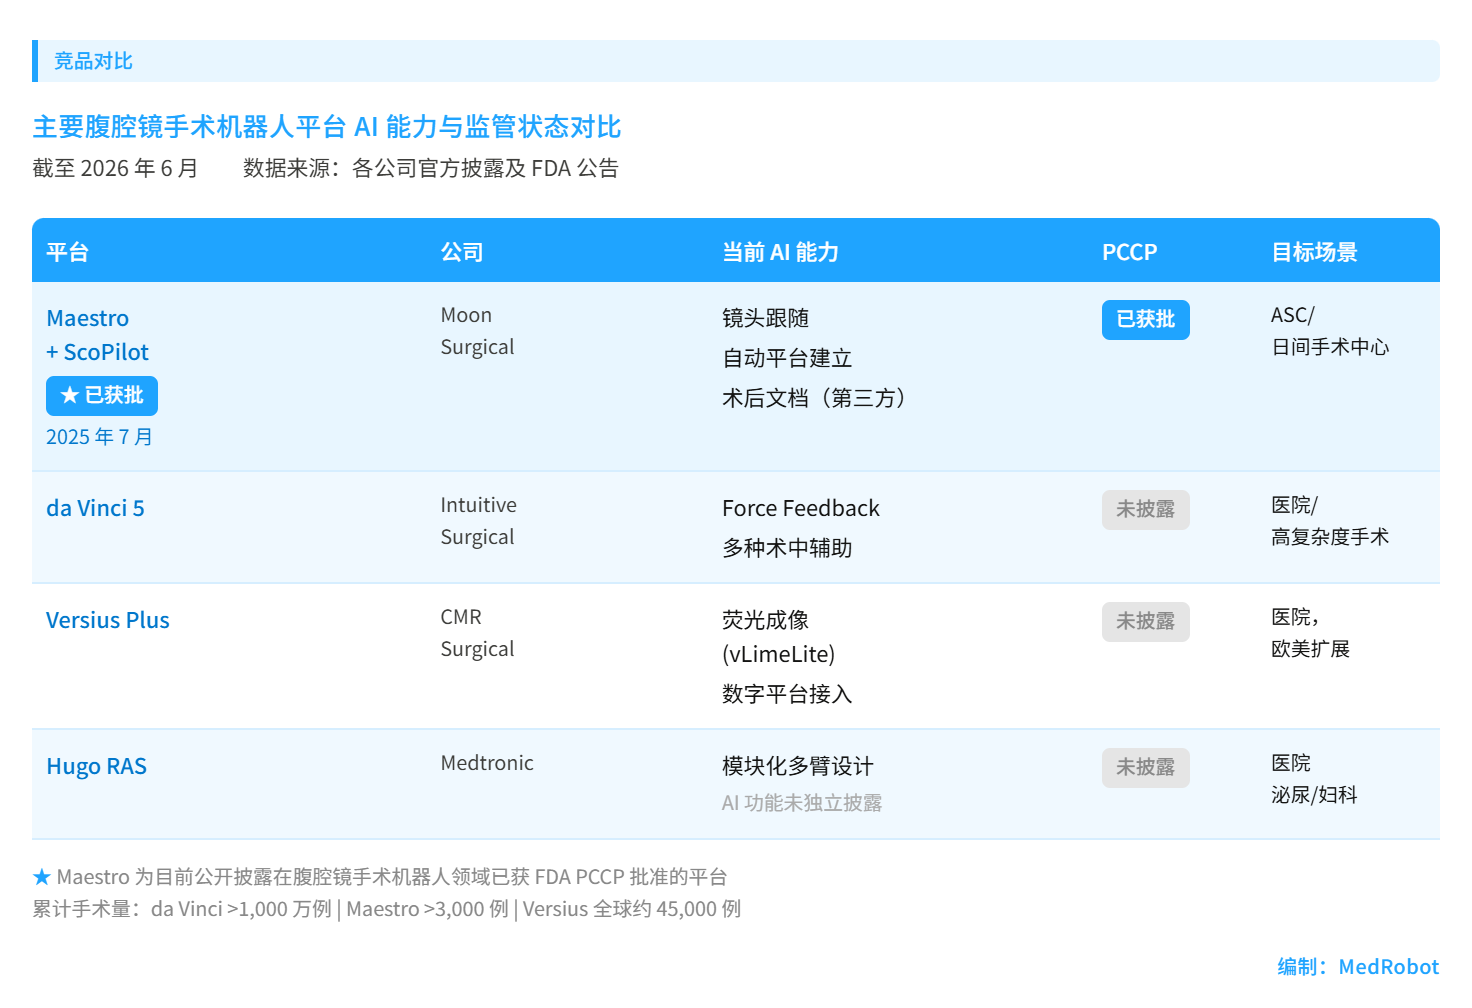Click the Intuitive Surgical company cell
This screenshot has height=1008, width=1472.
pos(478,521)
